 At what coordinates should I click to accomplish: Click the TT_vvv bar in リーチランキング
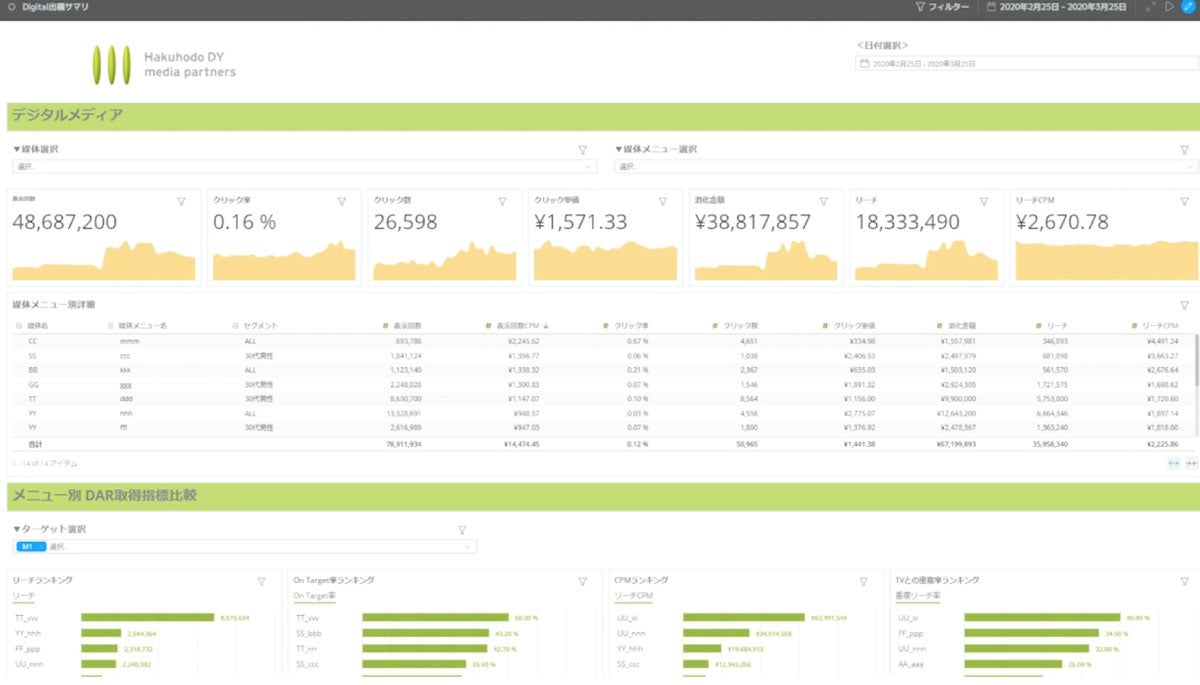[147, 618]
